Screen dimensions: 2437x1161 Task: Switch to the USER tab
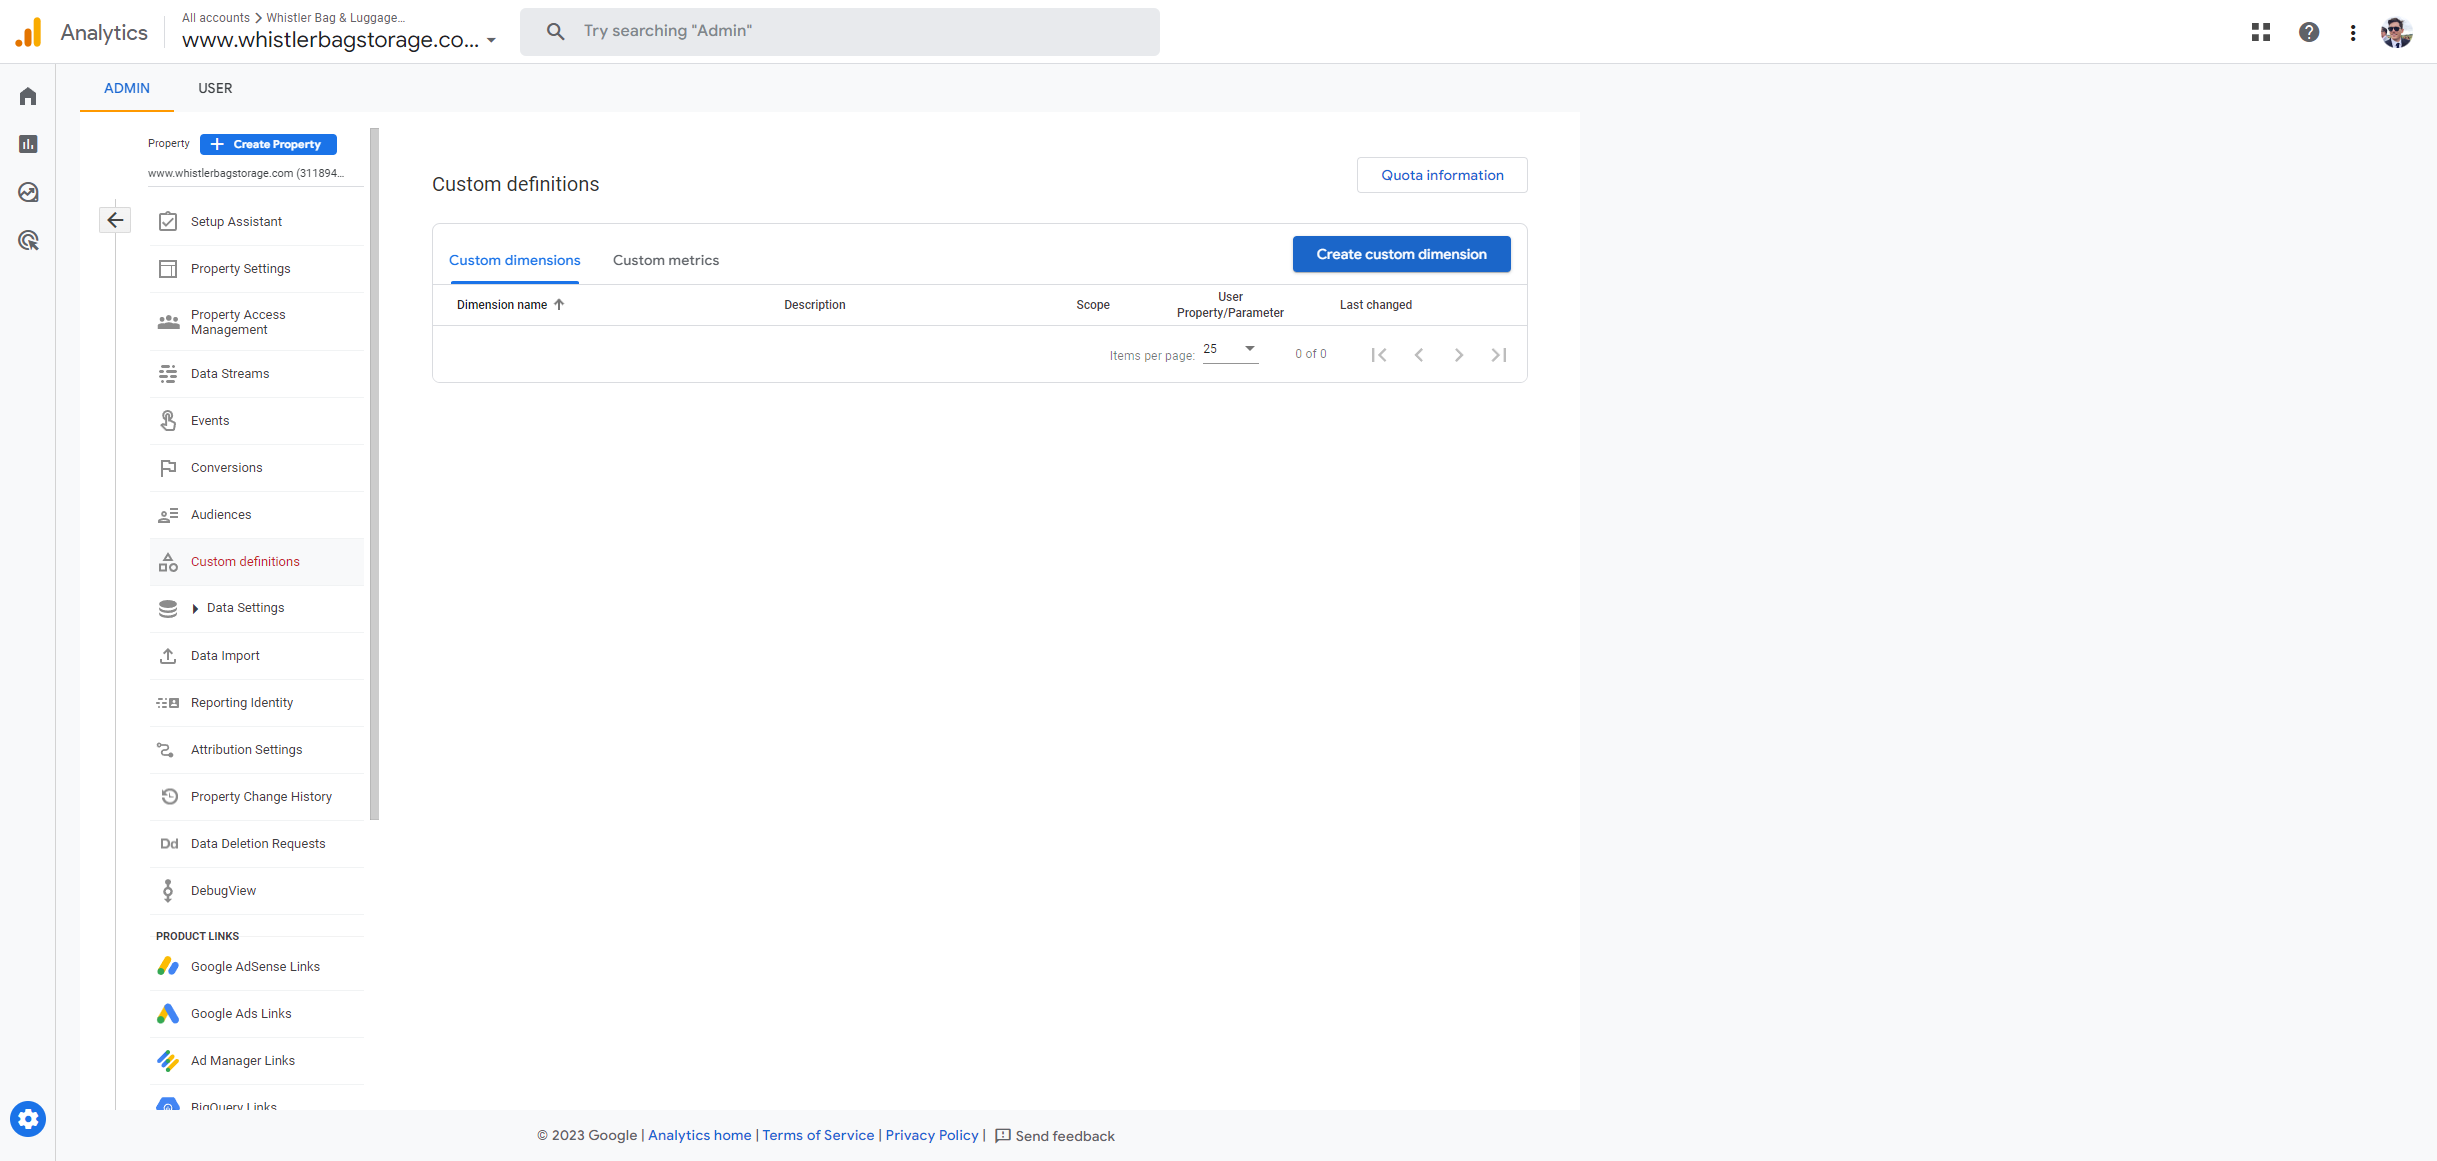215,88
